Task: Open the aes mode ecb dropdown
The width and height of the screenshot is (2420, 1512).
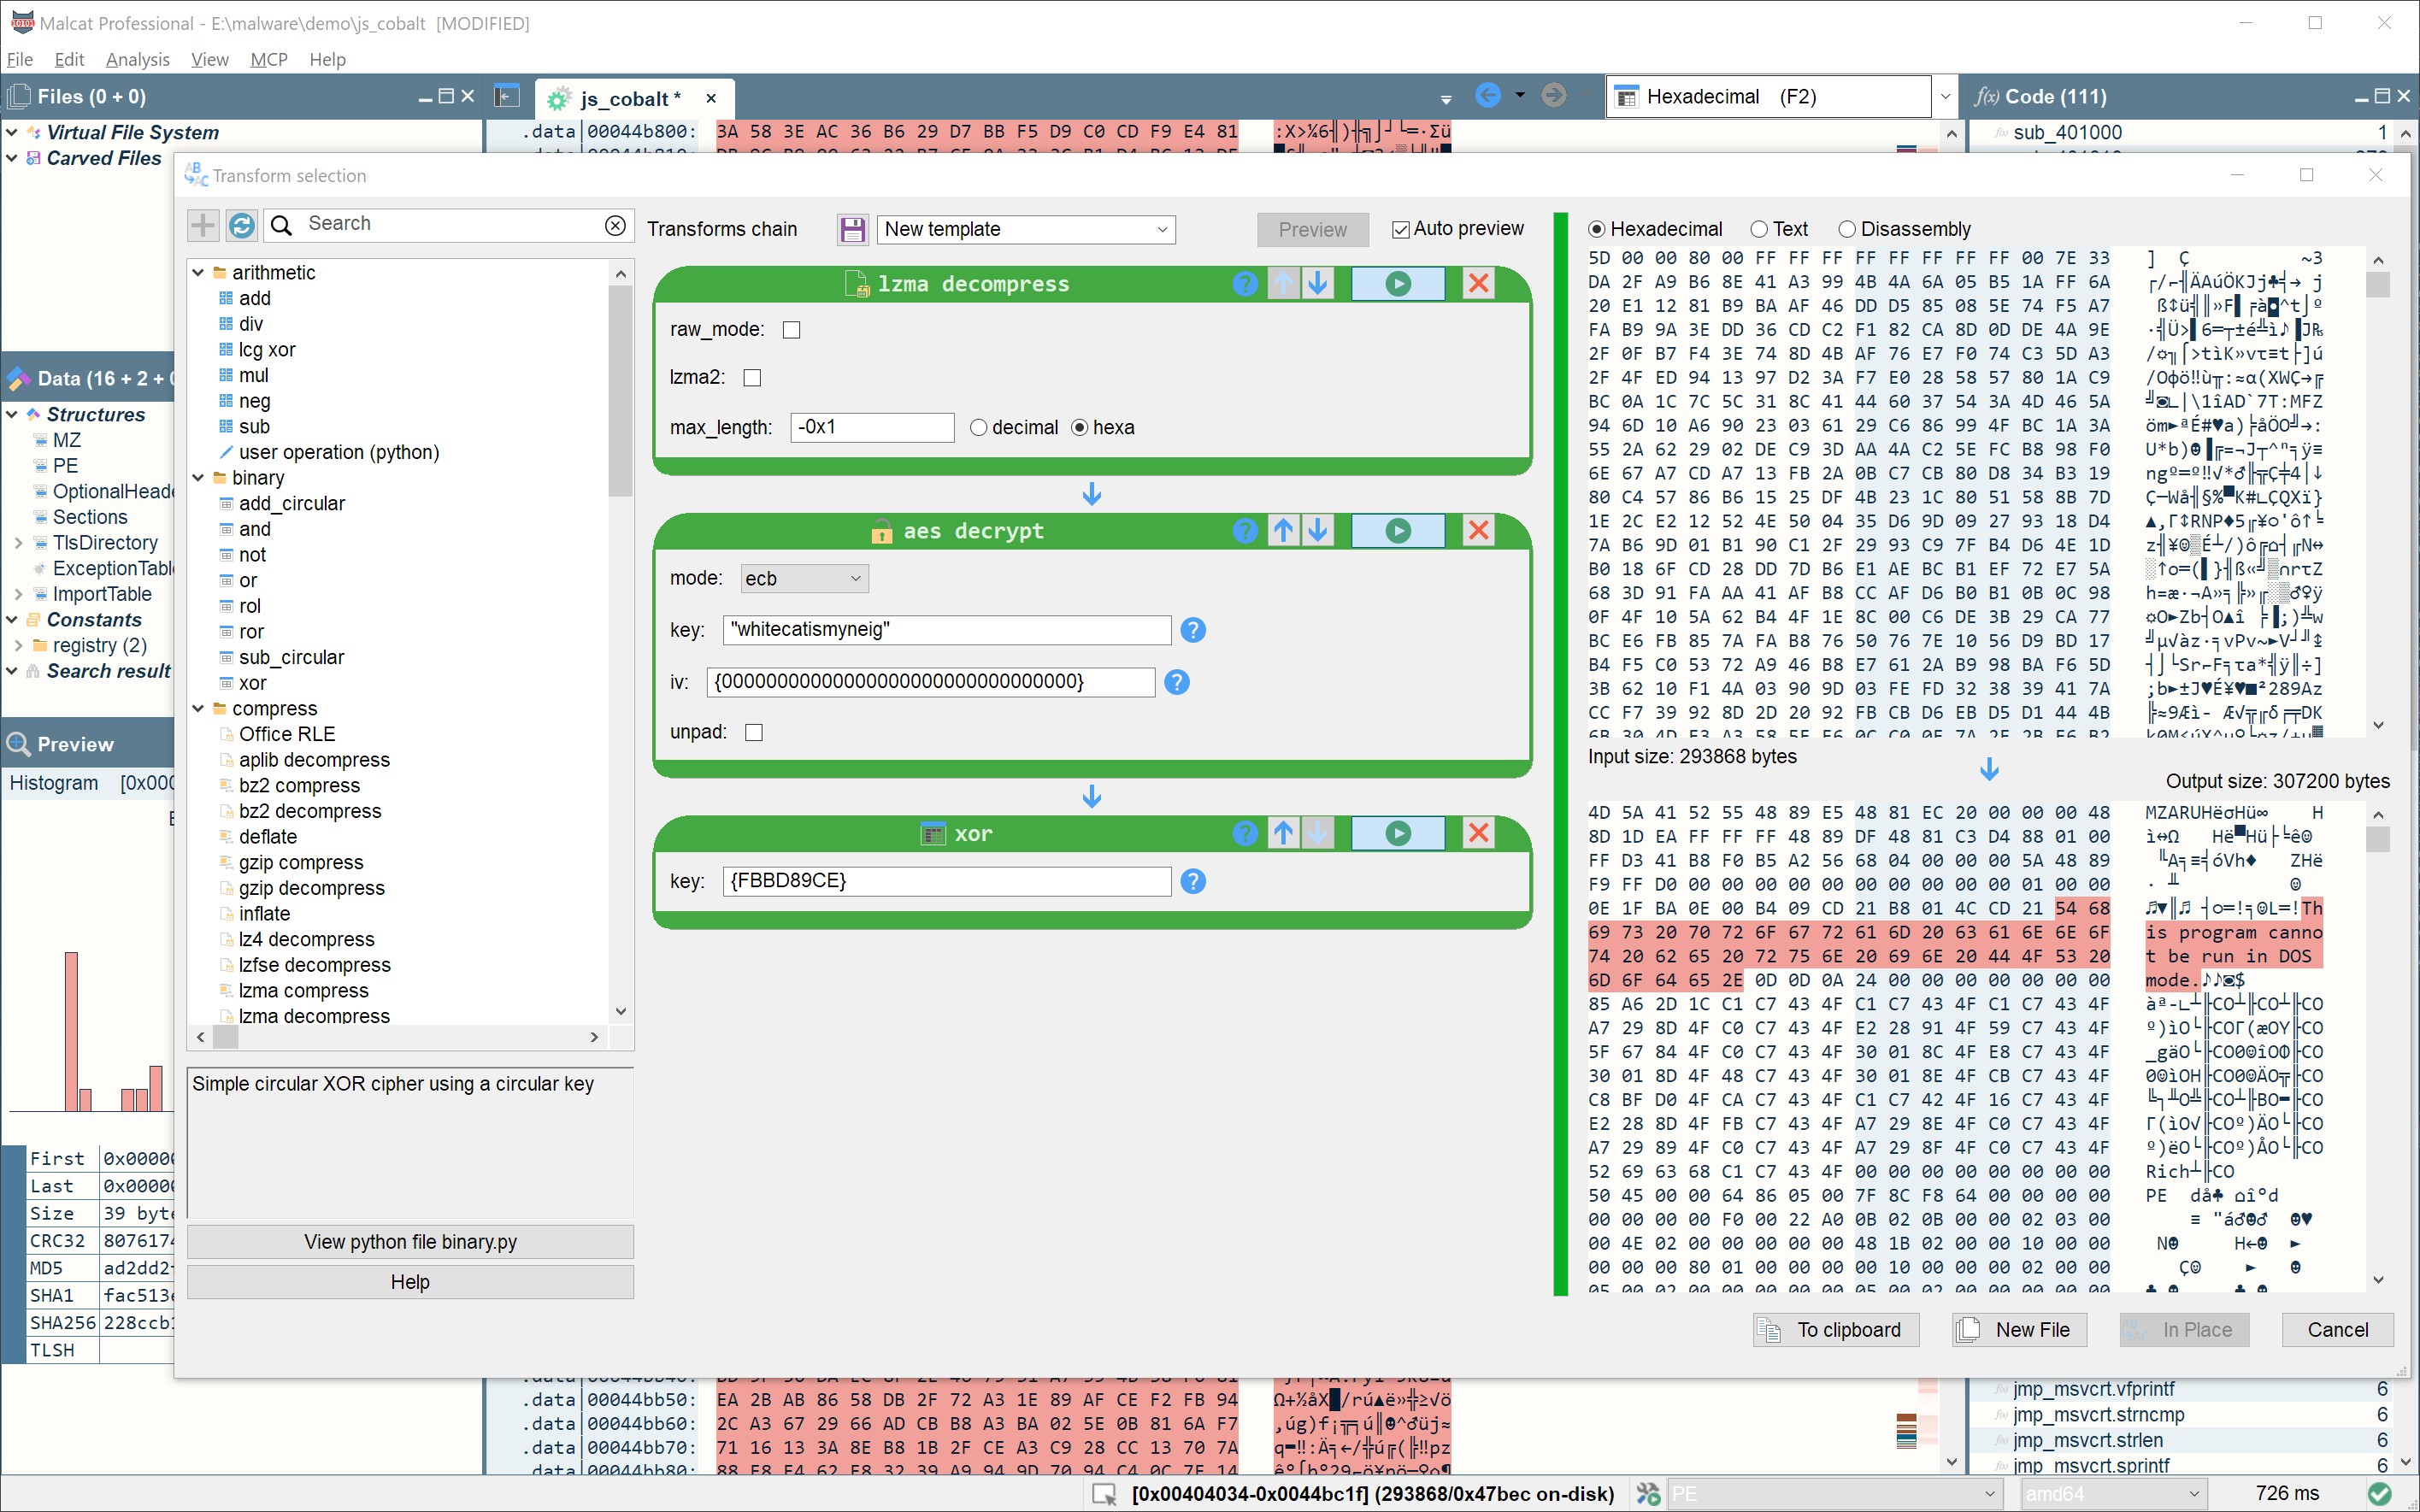Action: (x=804, y=579)
